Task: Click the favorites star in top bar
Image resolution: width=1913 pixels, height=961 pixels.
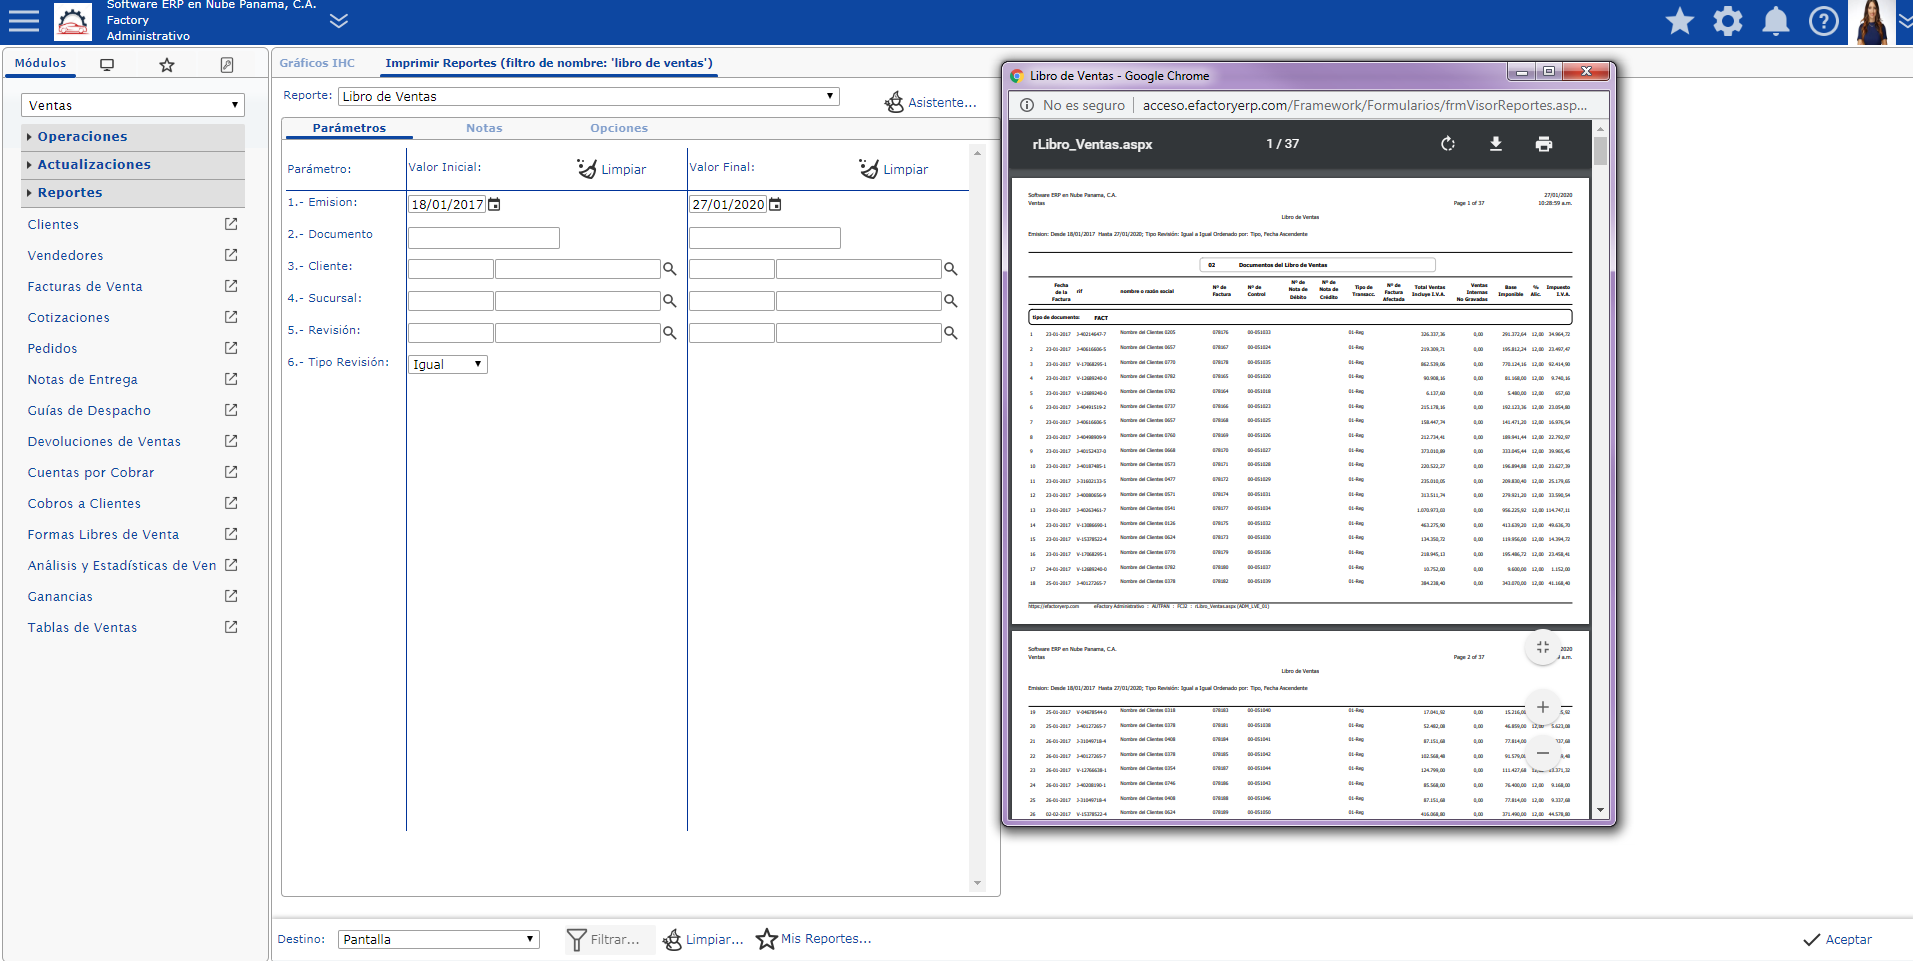Action: point(1679,21)
